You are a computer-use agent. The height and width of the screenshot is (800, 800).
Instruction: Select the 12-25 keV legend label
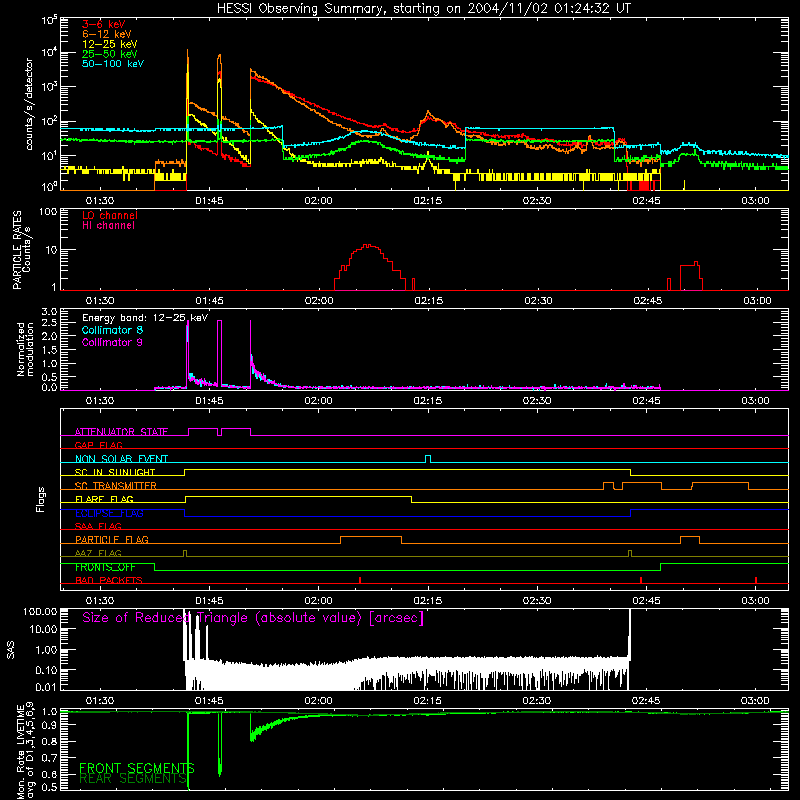click(110, 44)
